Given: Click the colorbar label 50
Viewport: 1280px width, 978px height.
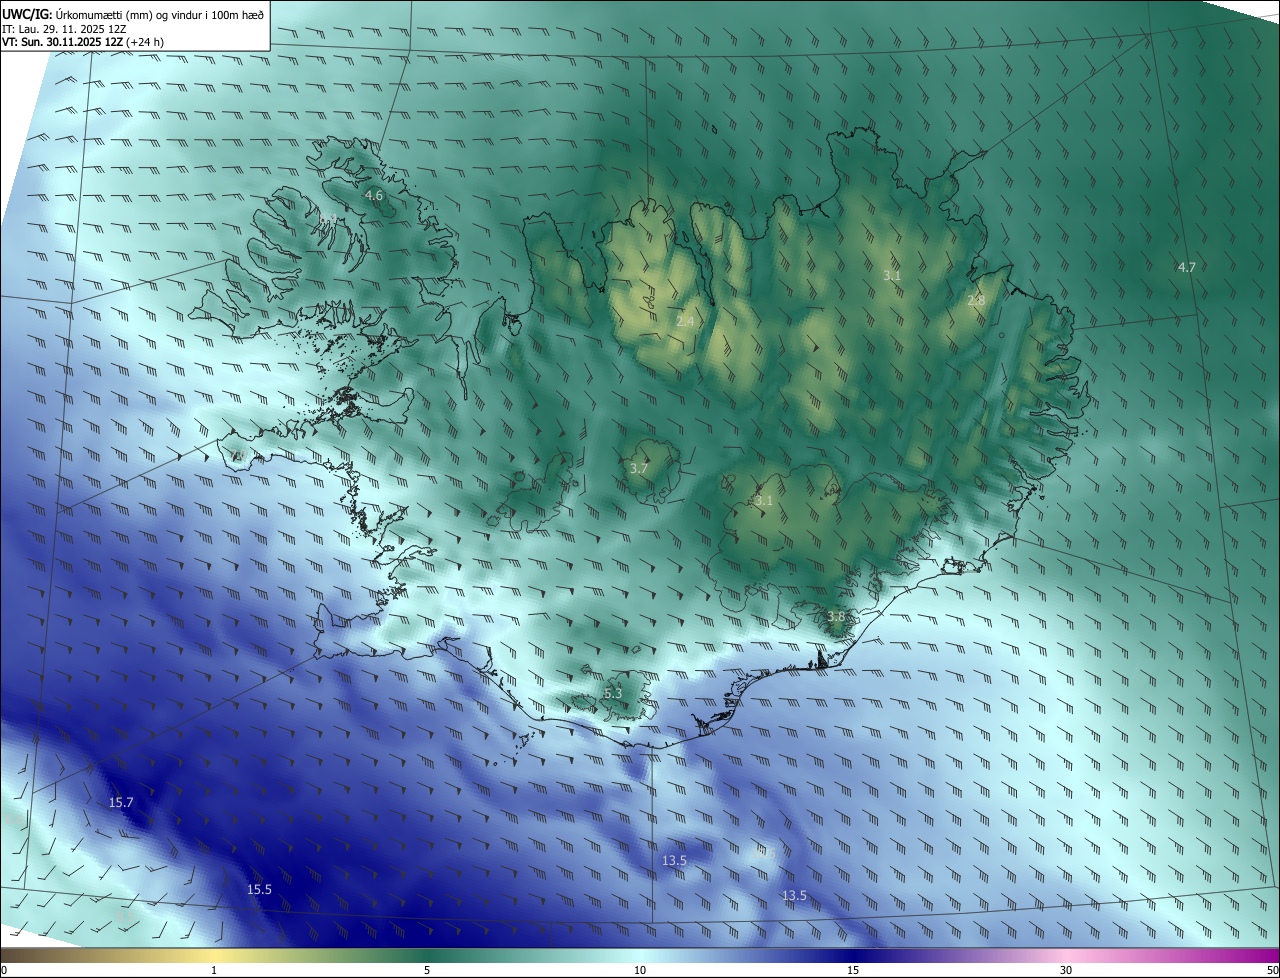Looking at the screenshot, I should click(1272, 970).
